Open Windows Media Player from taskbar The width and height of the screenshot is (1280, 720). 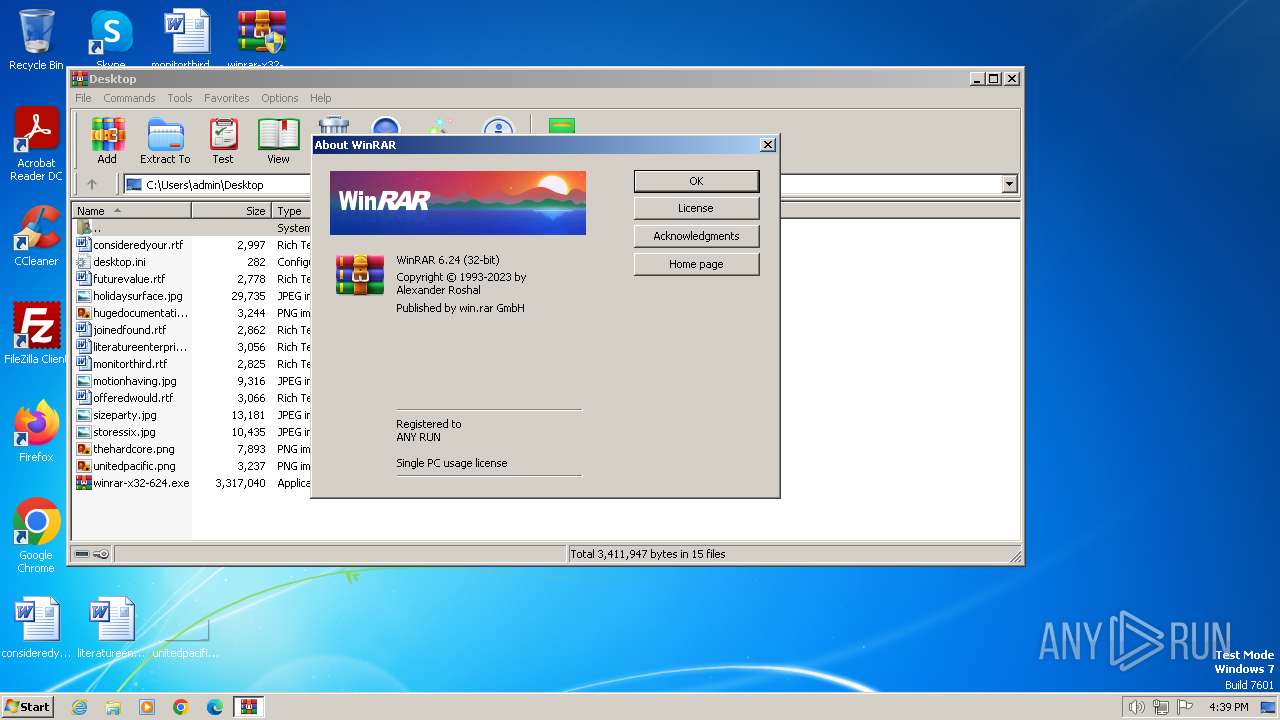147,707
